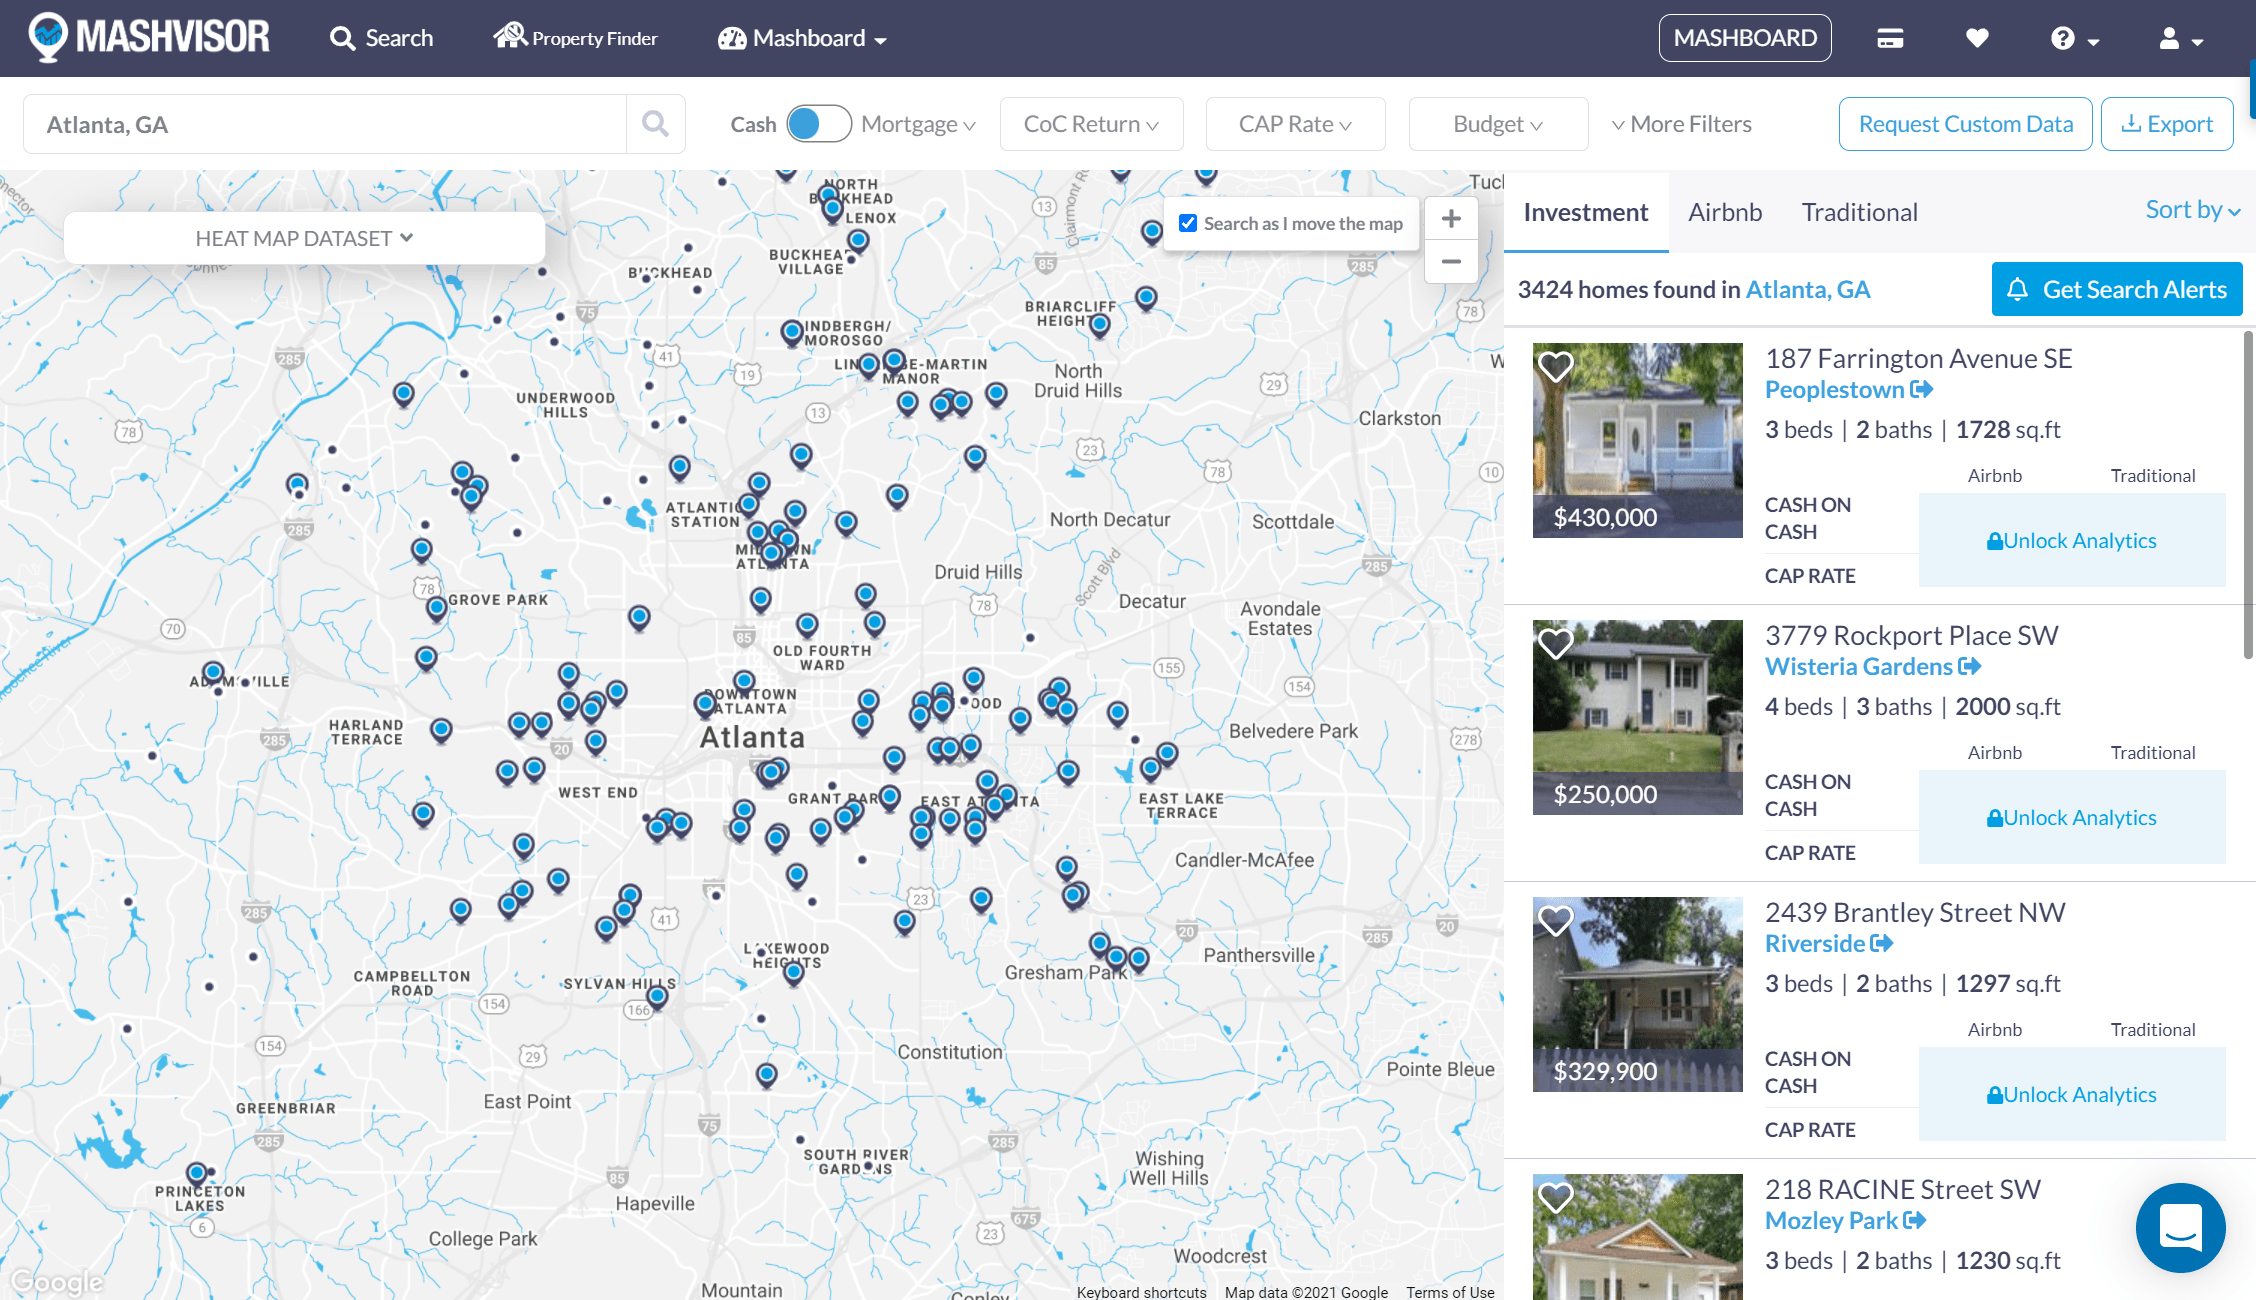Switch to the Airbnb tab
Image resolution: width=2256 pixels, height=1300 pixels.
[1725, 212]
